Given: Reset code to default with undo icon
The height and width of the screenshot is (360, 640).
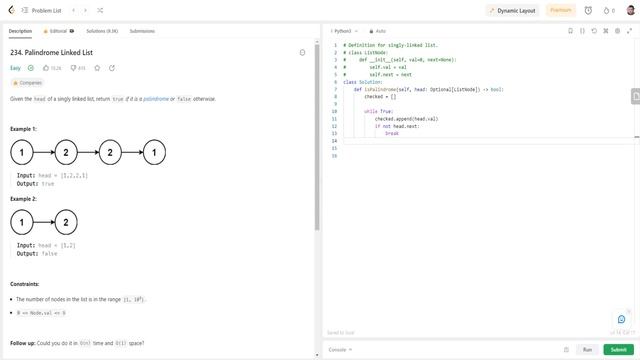Looking at the screenshot, I should (x=594, y=31).
